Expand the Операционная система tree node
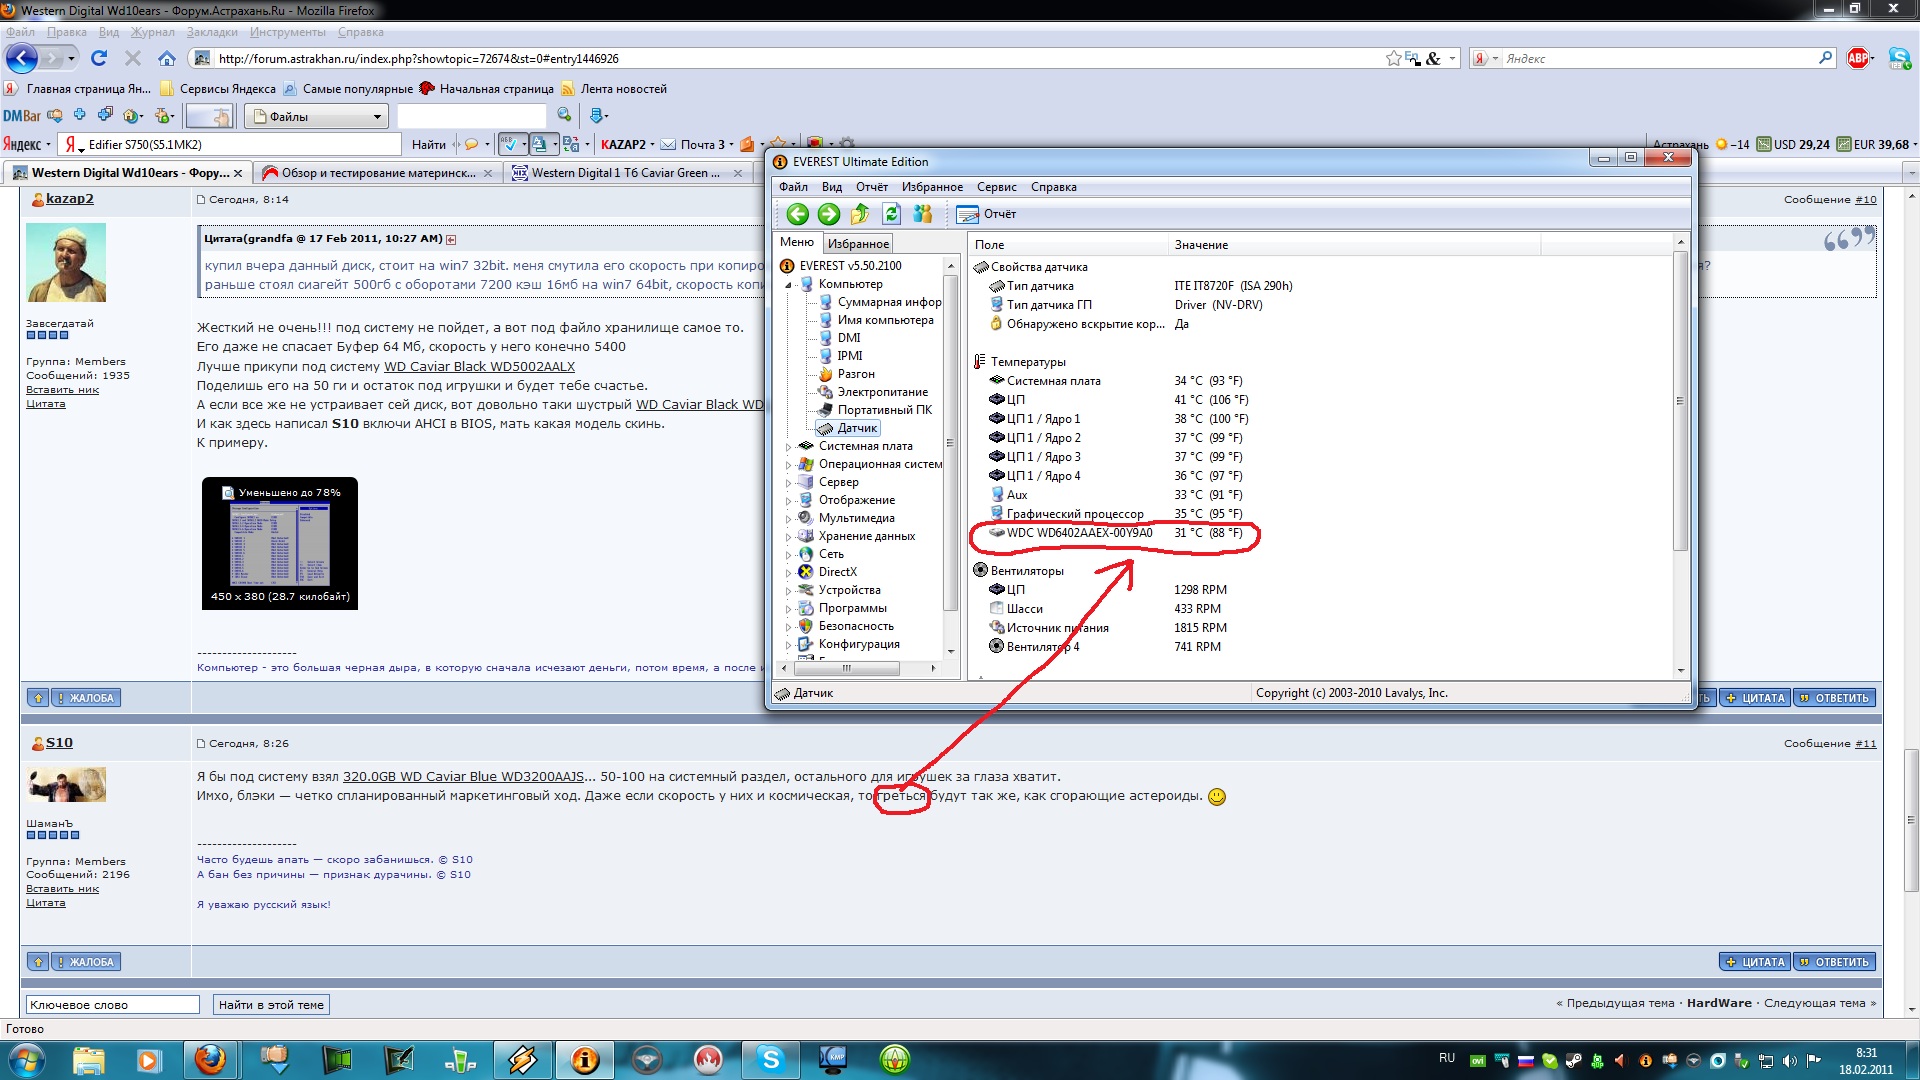Screen dimensions: 1920x1080 (x=788, y=465)
